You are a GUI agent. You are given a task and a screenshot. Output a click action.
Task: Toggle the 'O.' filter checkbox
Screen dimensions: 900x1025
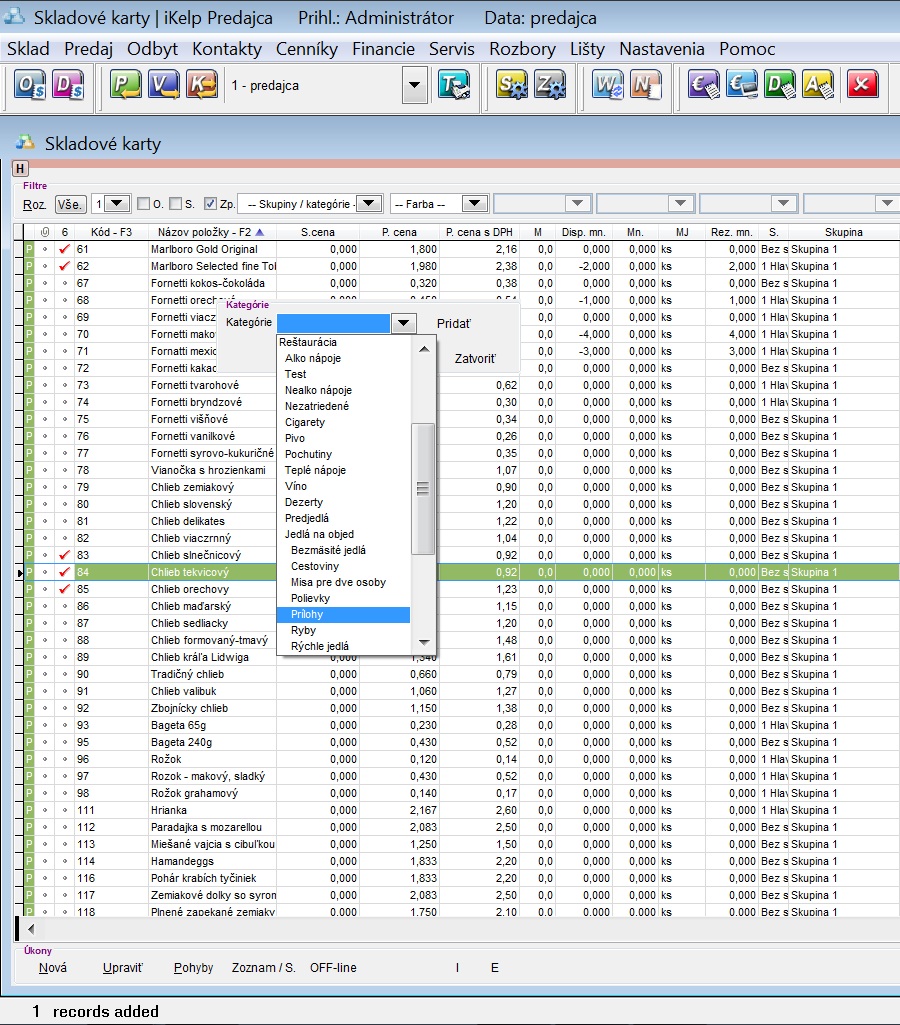[x=143, y=204]
